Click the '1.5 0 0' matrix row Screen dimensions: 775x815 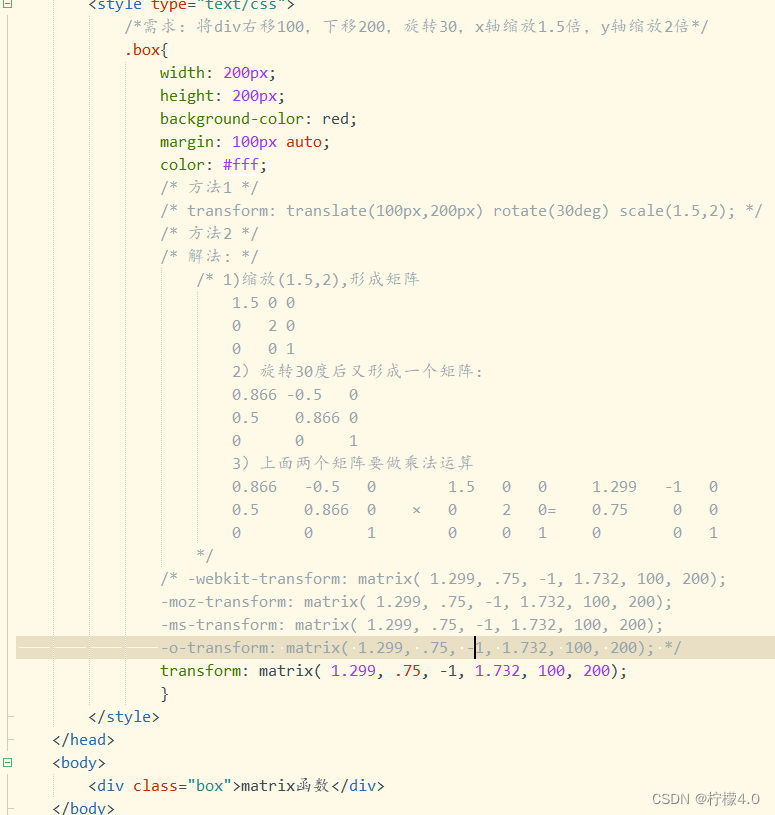coord(264,303)
